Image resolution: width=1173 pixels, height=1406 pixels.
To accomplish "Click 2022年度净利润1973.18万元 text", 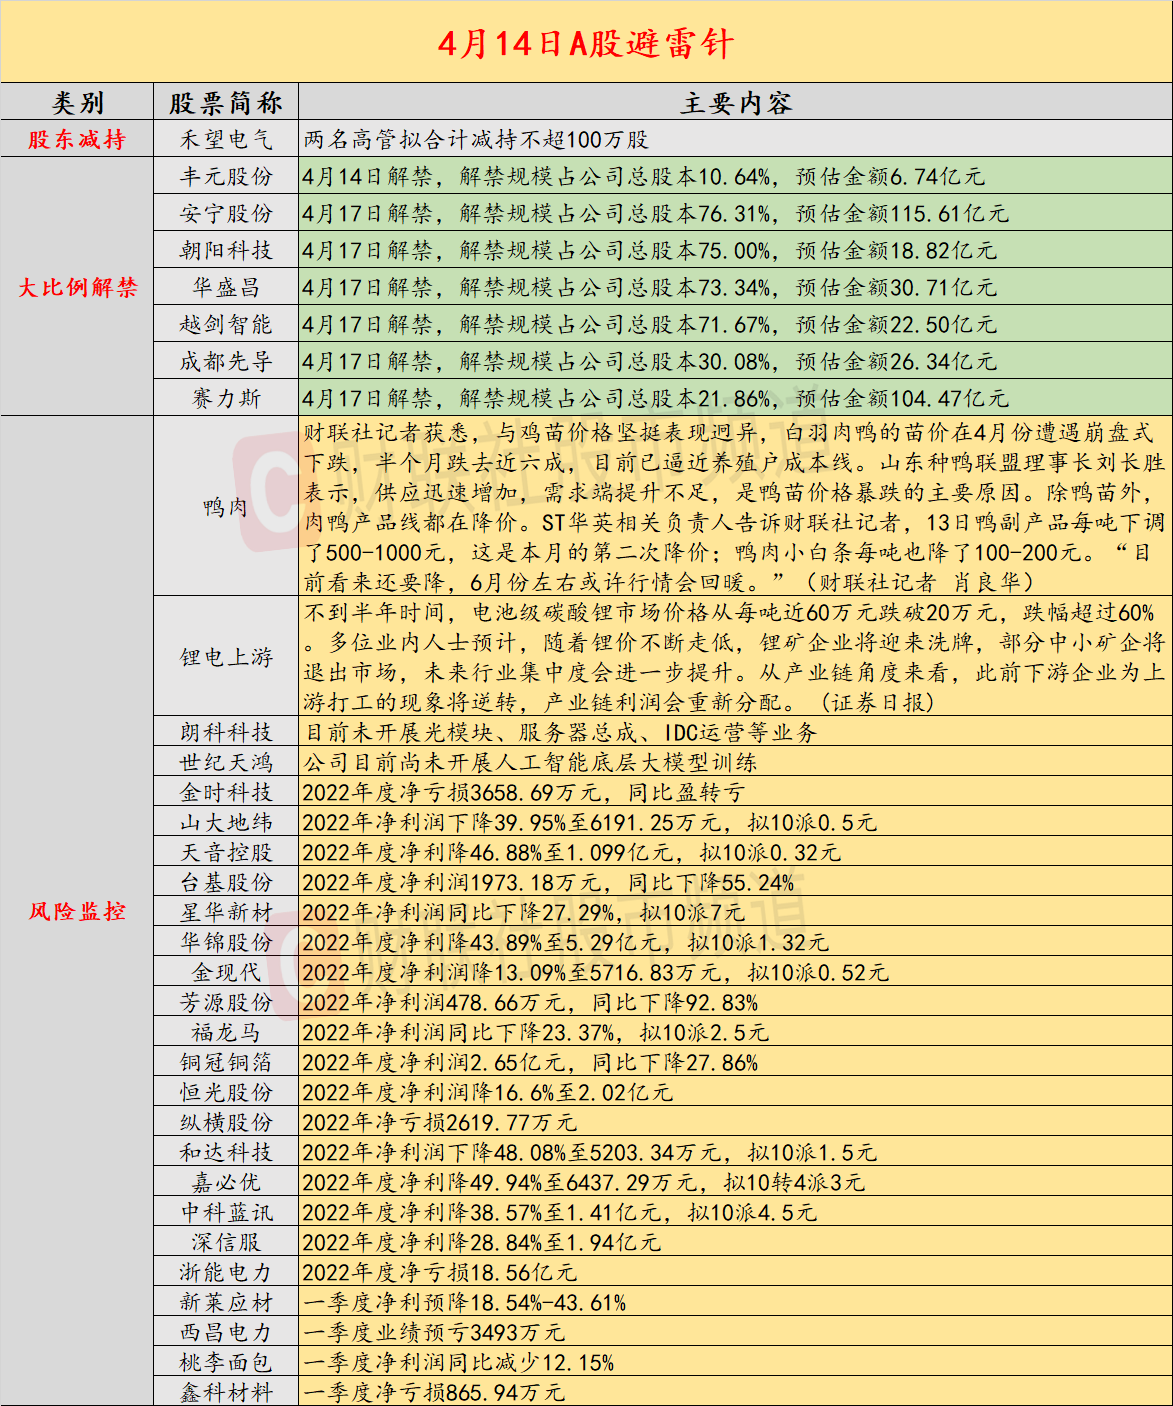I will 548,883.
